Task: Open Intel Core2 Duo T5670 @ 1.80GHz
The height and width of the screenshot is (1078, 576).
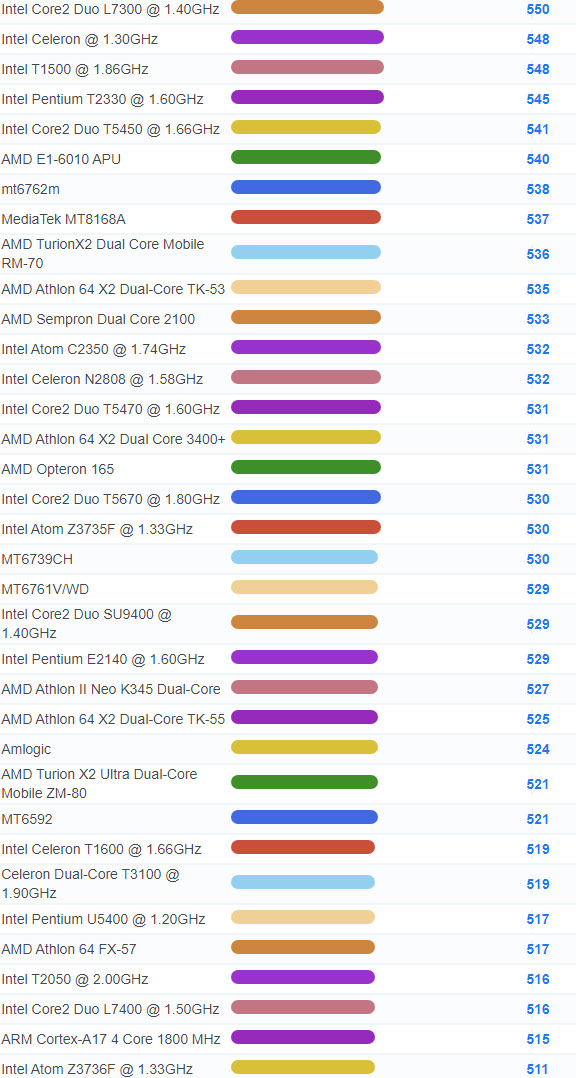Action: [111, 499]
